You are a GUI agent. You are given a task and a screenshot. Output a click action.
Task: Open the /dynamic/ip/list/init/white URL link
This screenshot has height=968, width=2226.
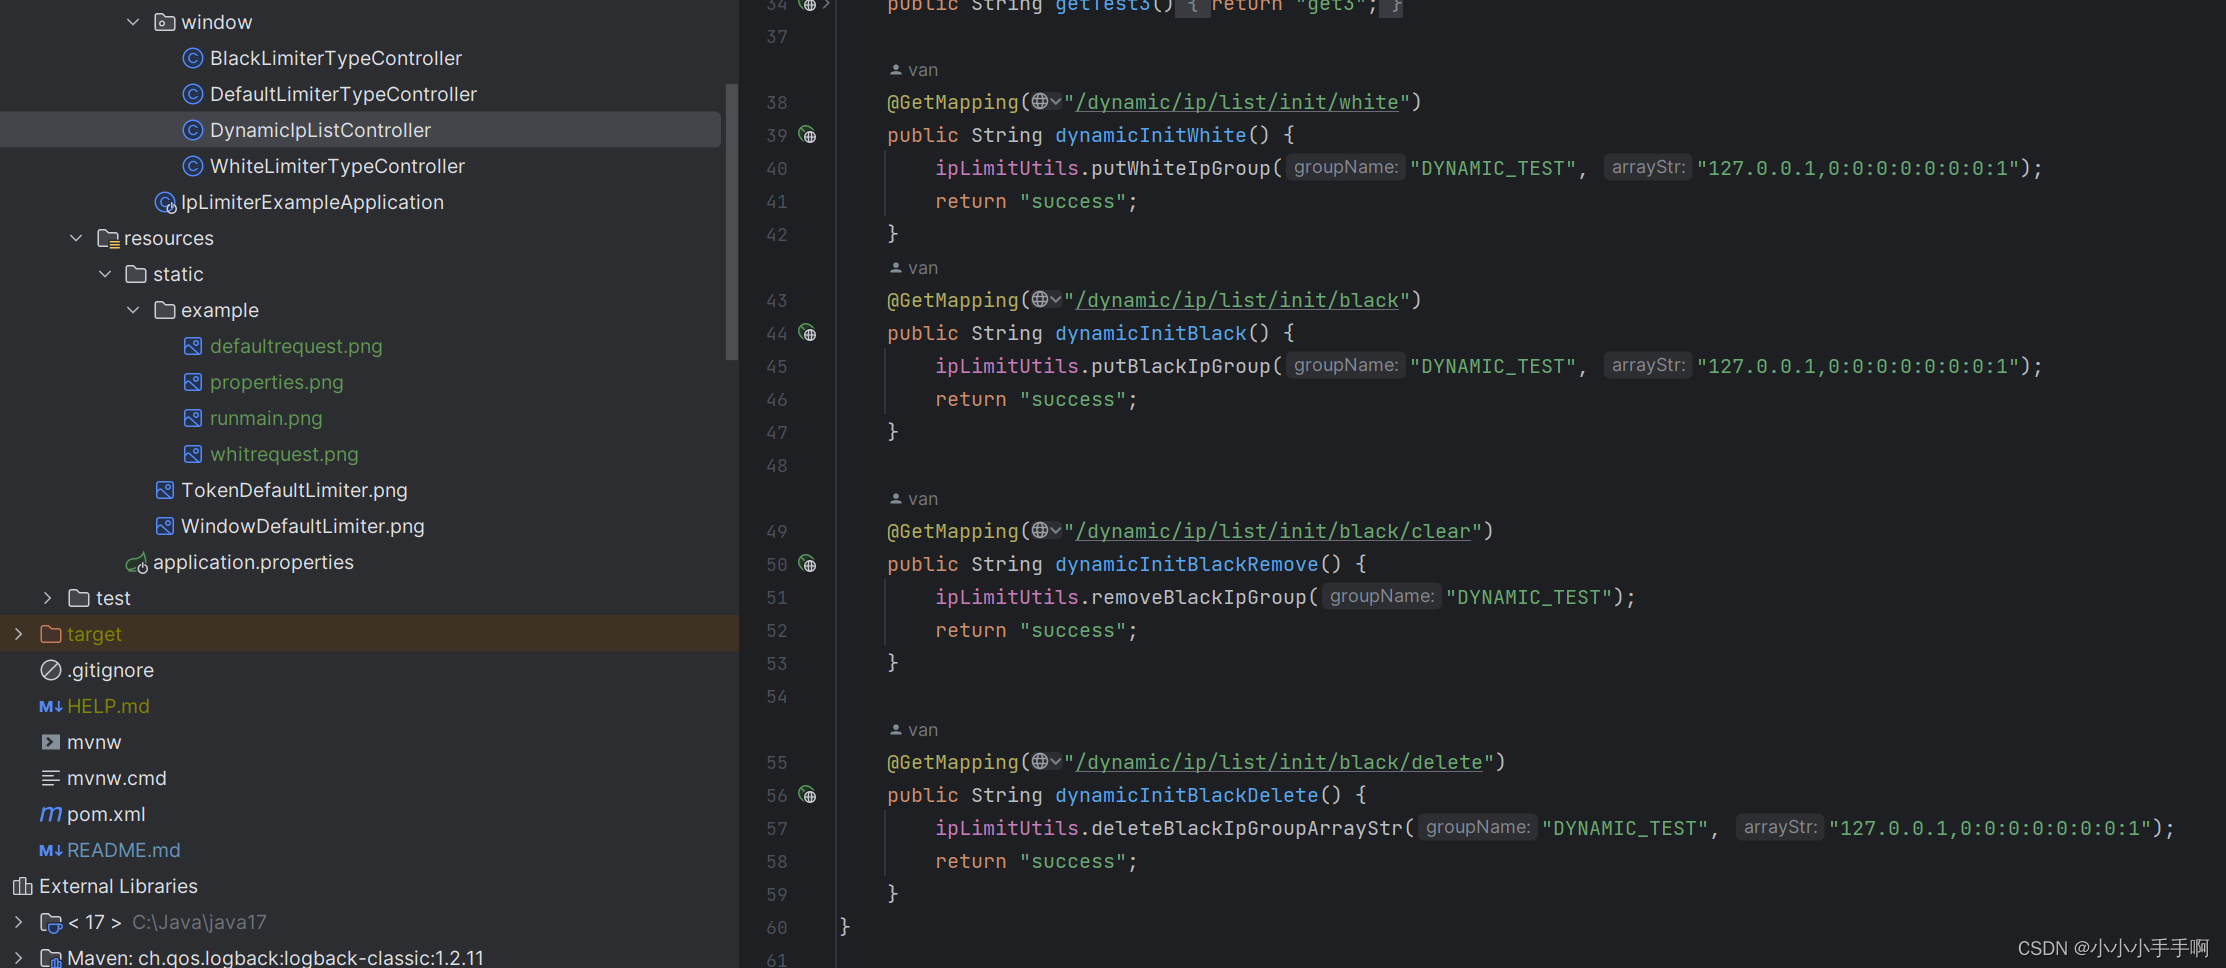coord(1237,102)
